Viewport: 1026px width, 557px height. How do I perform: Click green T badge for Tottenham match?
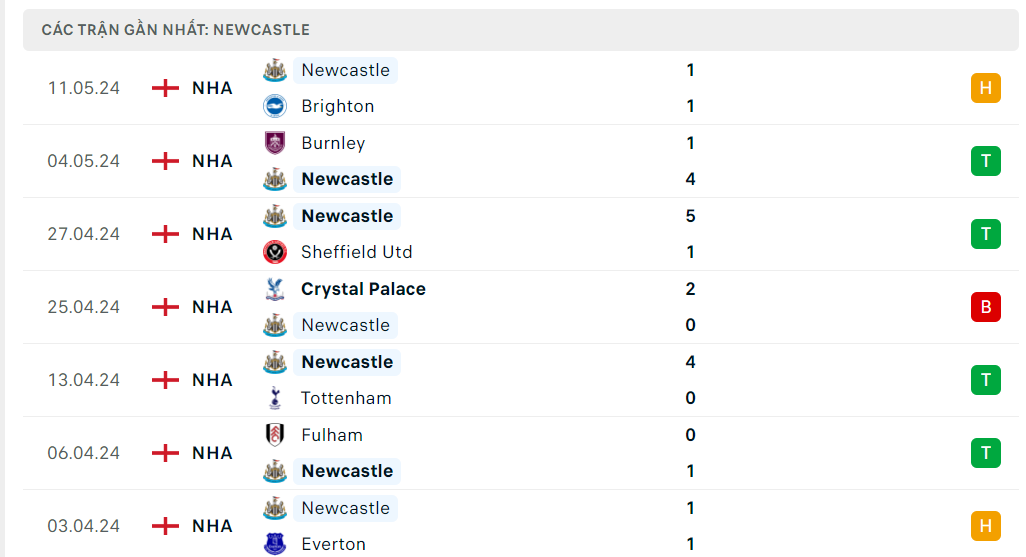[985, 380]
